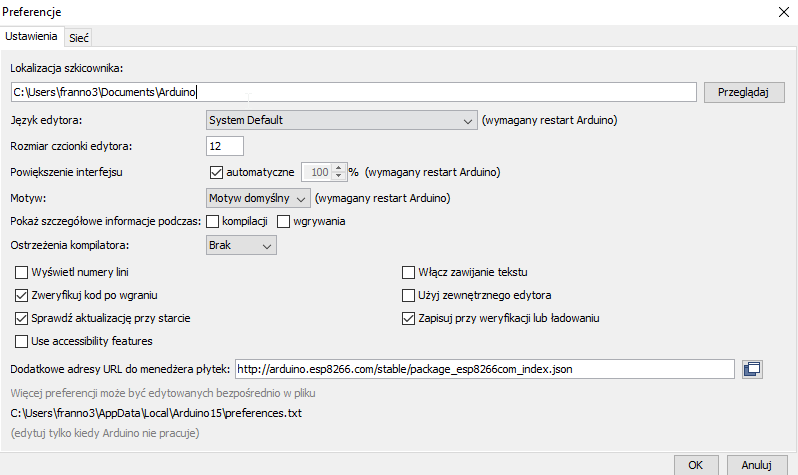Toggle automatyczne interface scaling checkbox

216,172
